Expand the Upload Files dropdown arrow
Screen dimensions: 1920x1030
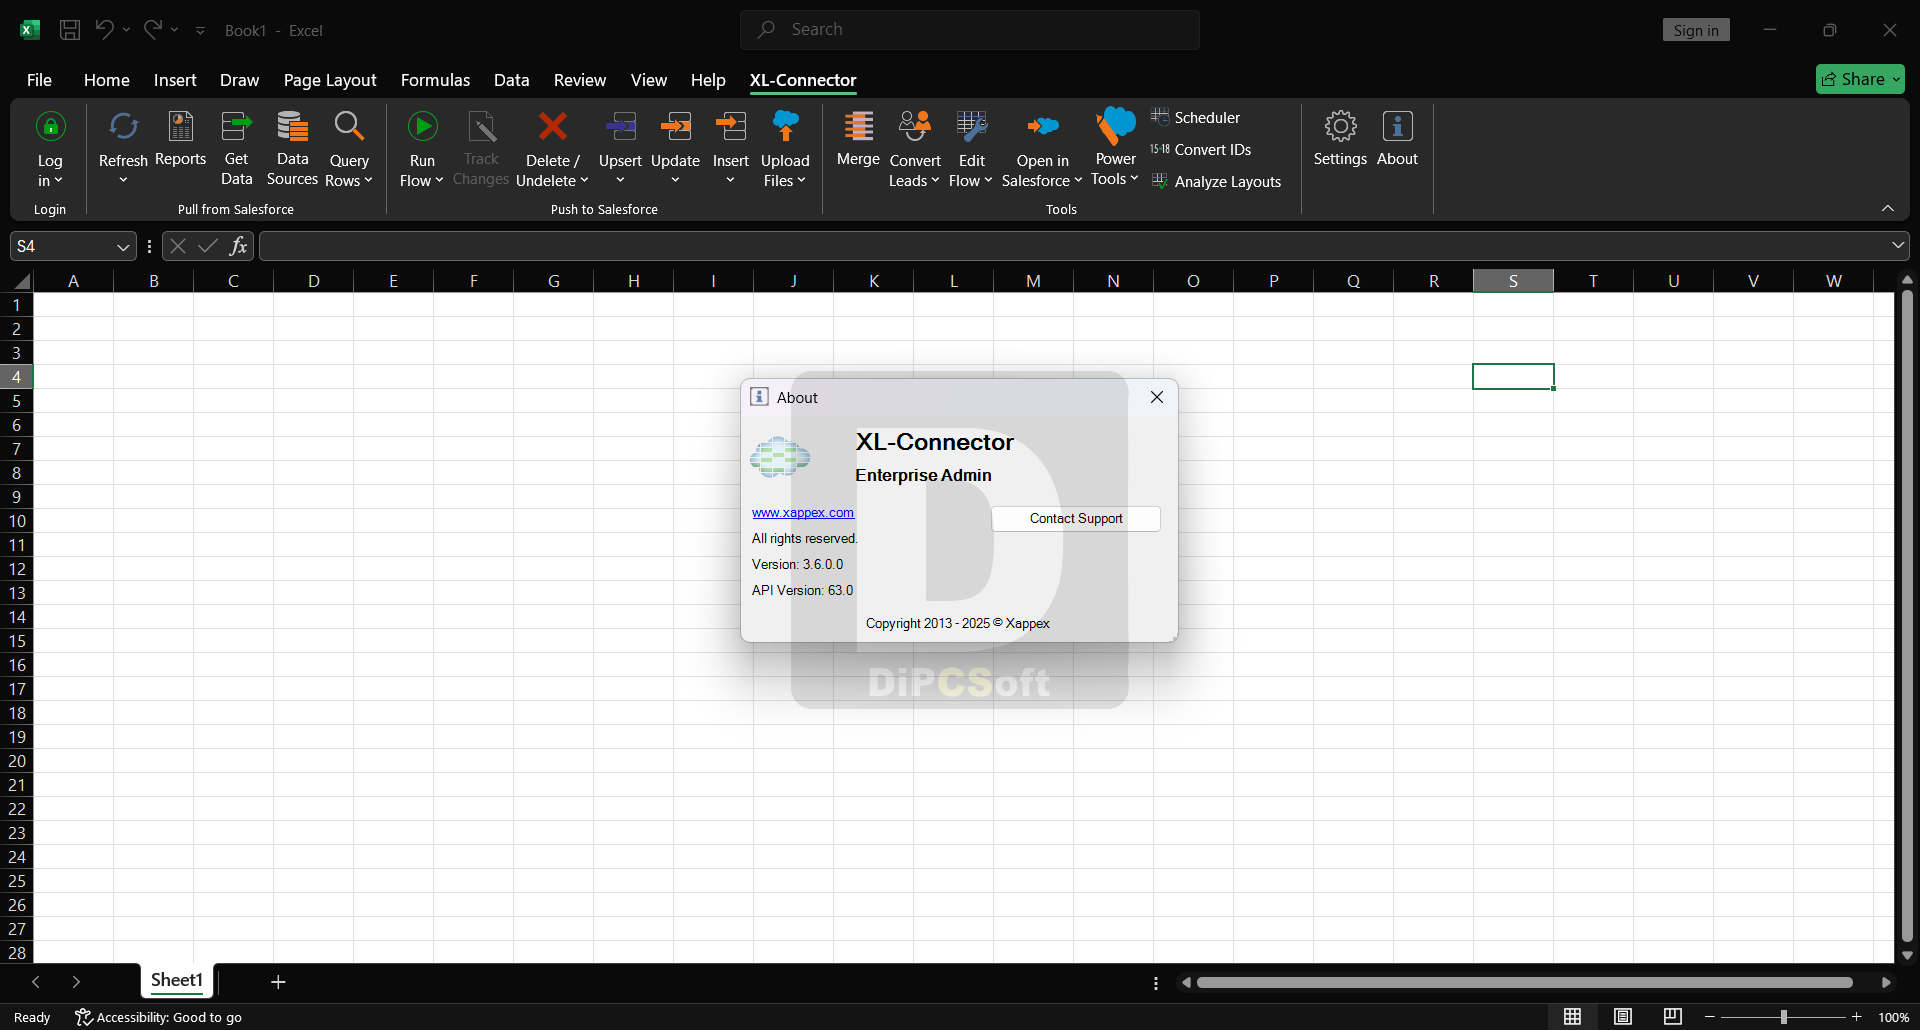[x=801, y=181]
